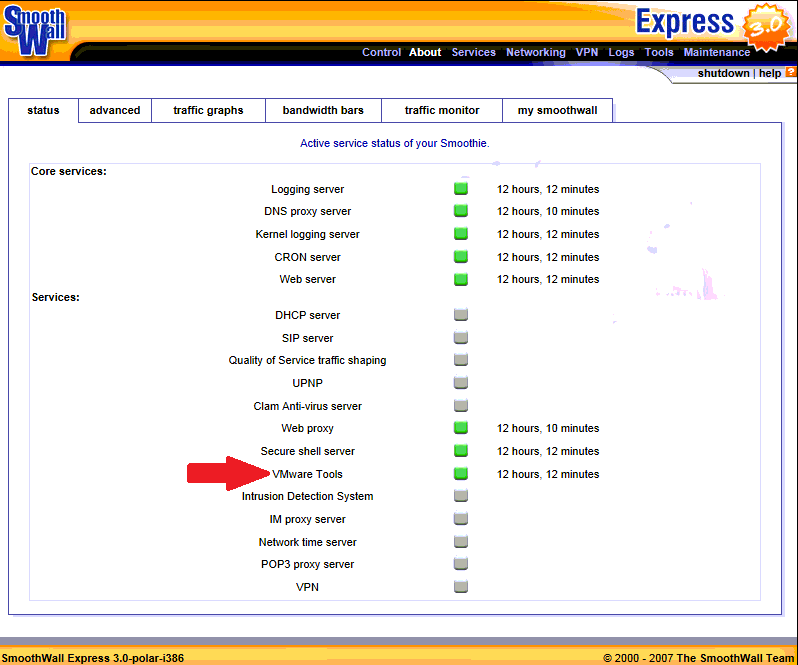Click Clam Anti-virus server status indicator
The image size is (798, 665).
pyautogui.click(x=461, y=406)
